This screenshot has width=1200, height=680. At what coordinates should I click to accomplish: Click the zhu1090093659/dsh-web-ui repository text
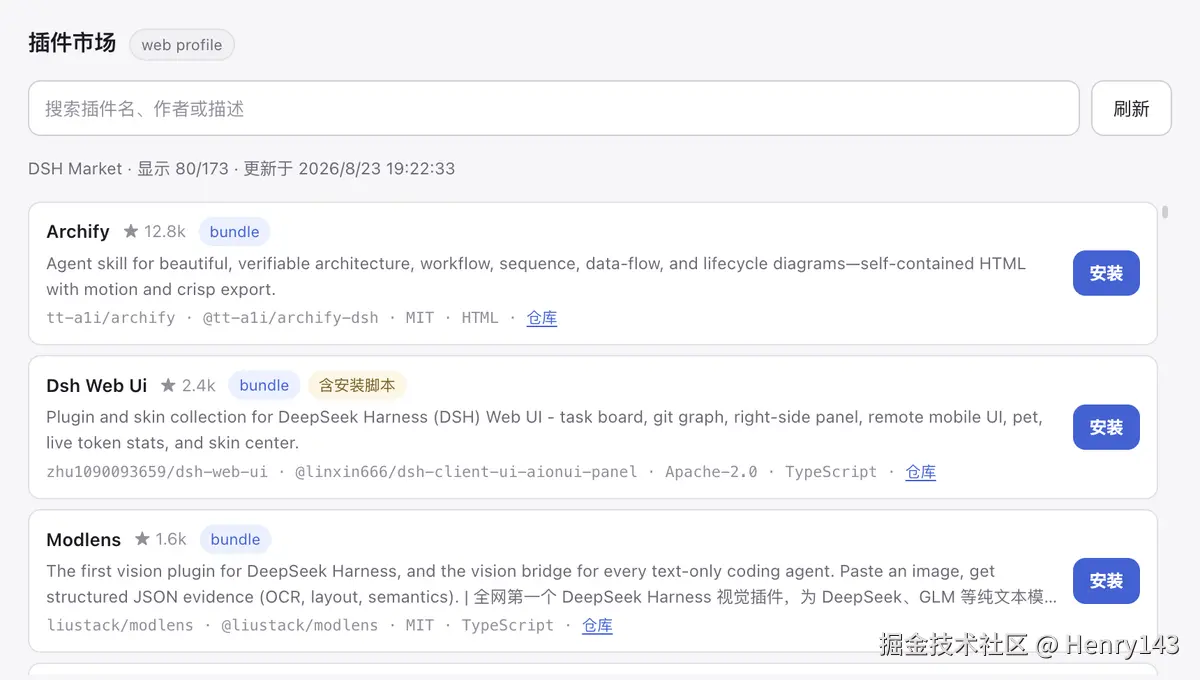(157, 472)
